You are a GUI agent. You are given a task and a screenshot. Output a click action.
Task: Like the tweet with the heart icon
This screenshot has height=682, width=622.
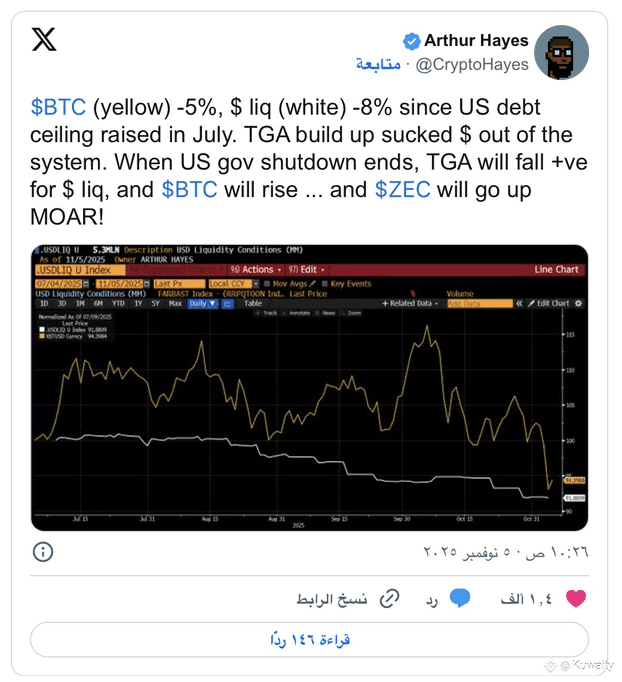coord(576,598)
